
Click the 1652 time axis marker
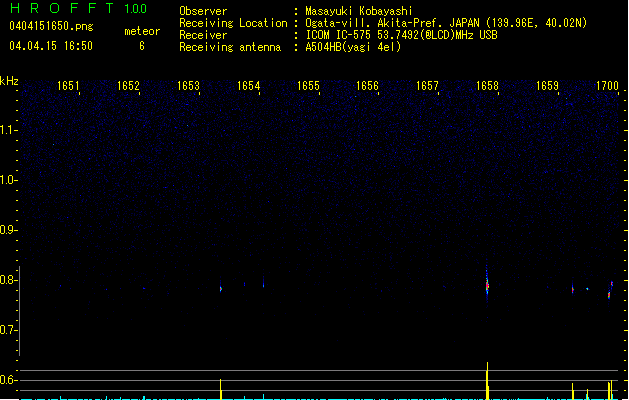coord(128,86)
